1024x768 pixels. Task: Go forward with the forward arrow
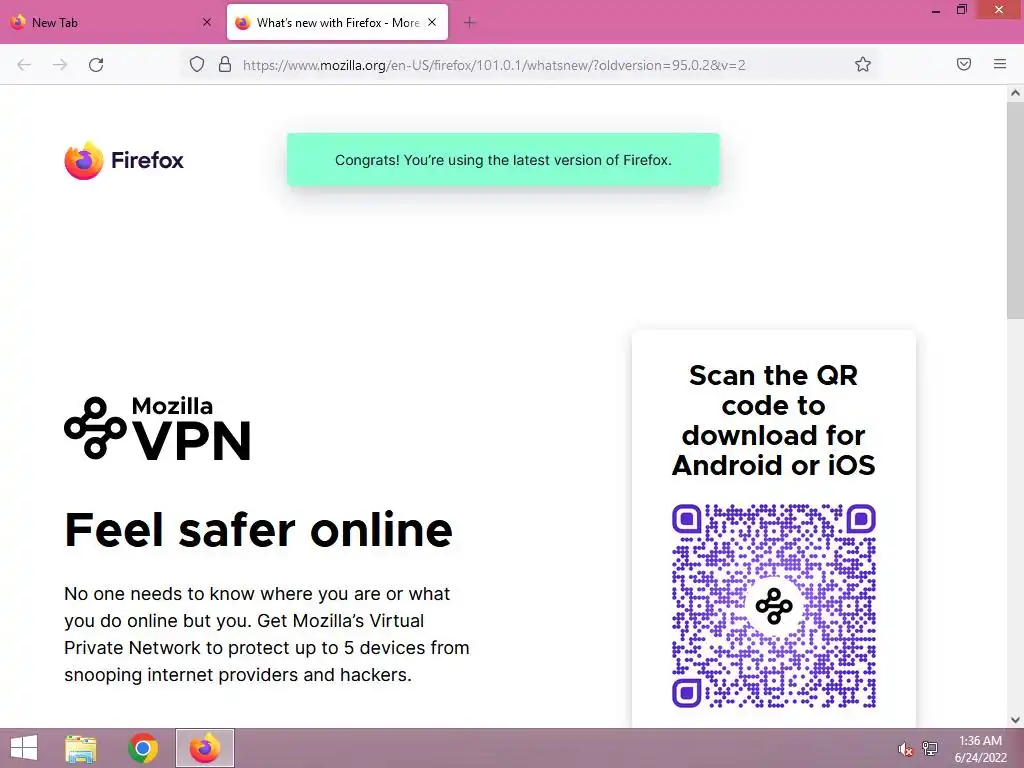click(60, 65)
